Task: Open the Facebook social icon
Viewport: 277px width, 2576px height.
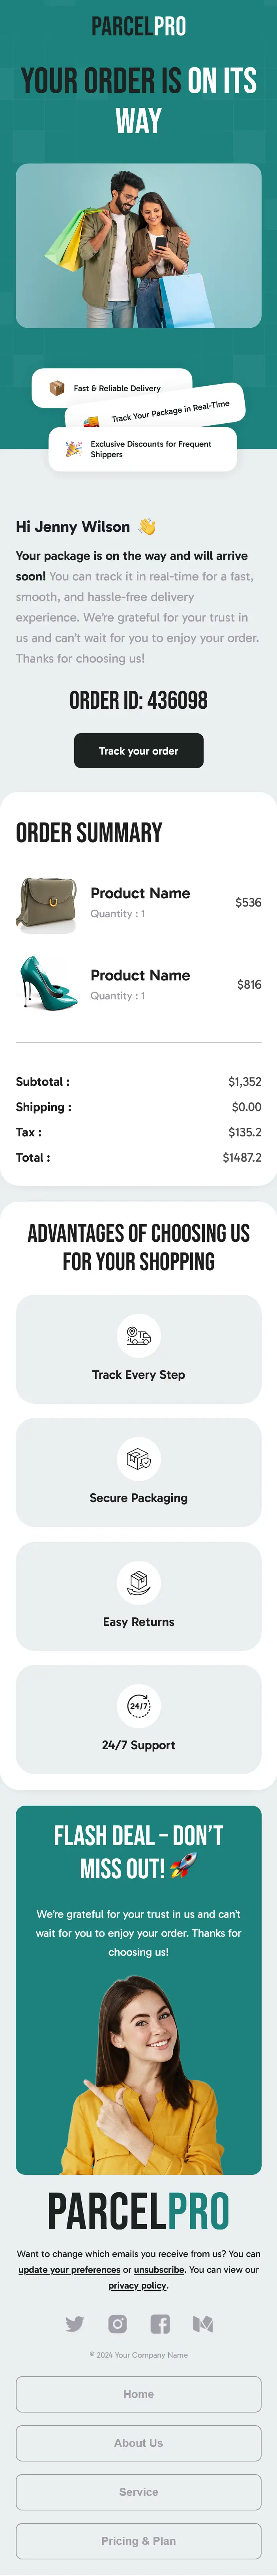Action: (160, 2324)
